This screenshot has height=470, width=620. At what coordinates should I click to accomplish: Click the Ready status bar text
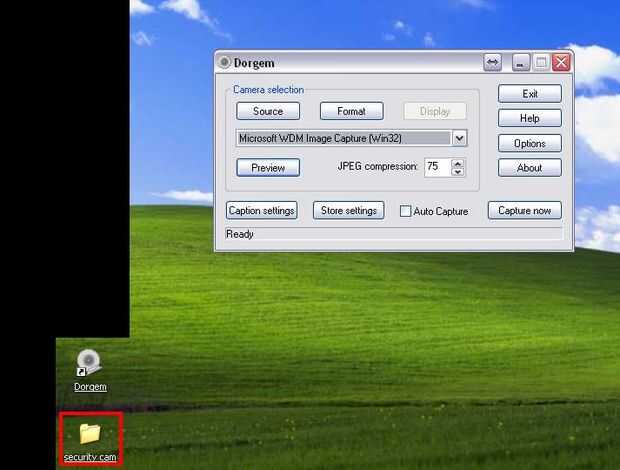[x=240, y=234]
